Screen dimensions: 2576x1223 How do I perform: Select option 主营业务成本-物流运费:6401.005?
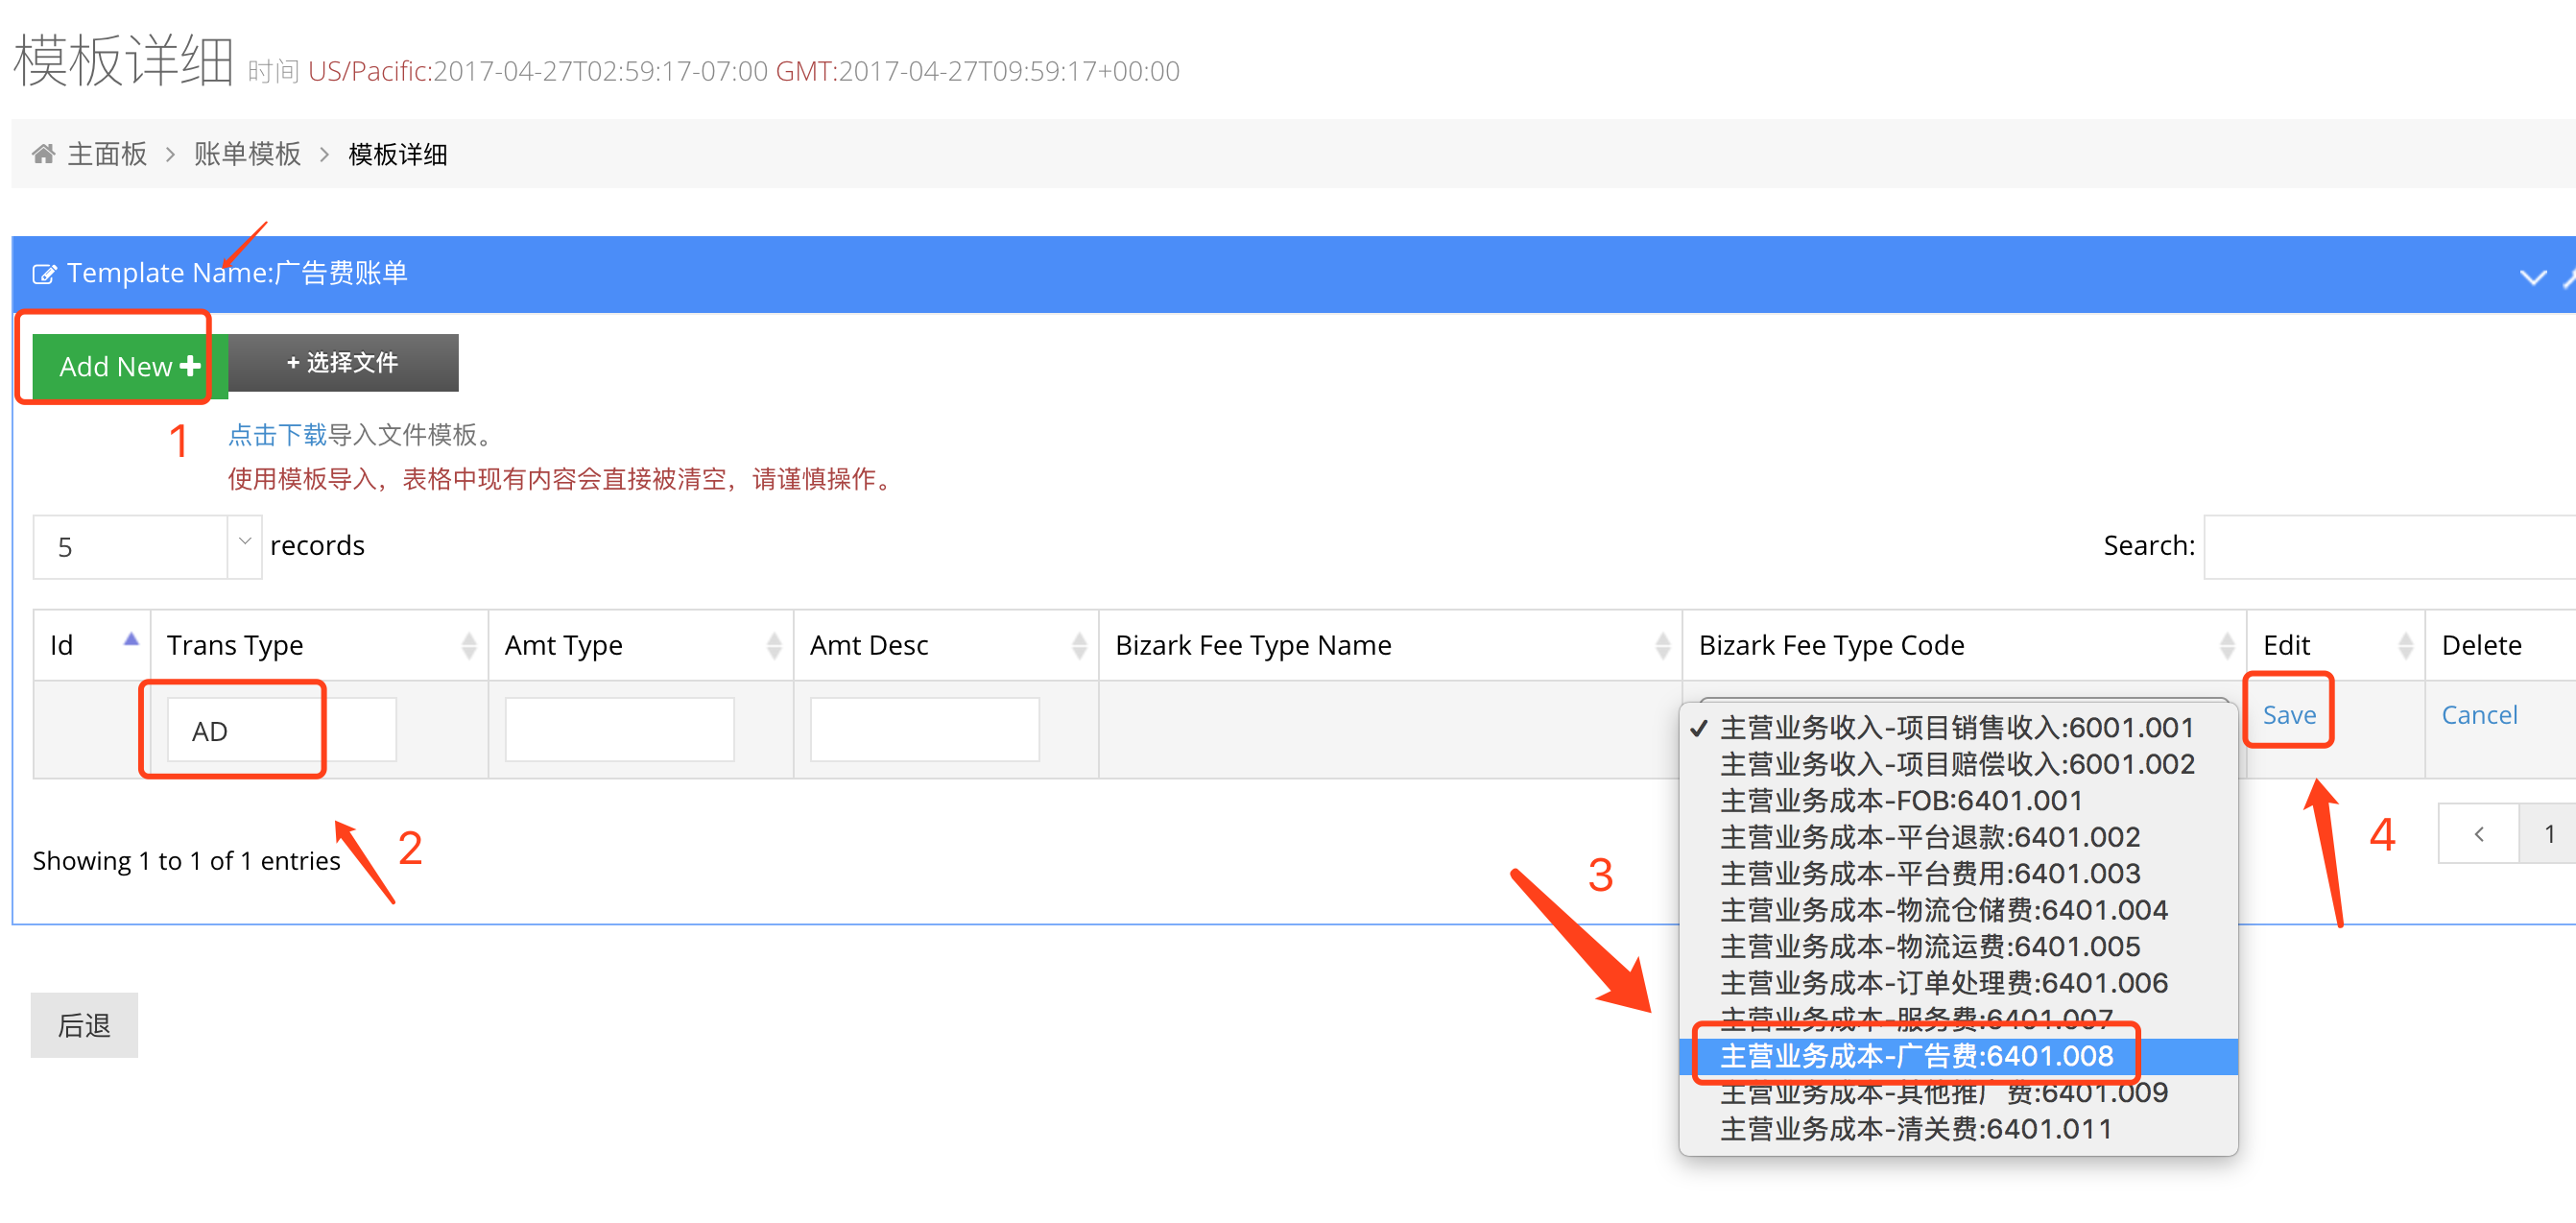(x=1958, y=946)
